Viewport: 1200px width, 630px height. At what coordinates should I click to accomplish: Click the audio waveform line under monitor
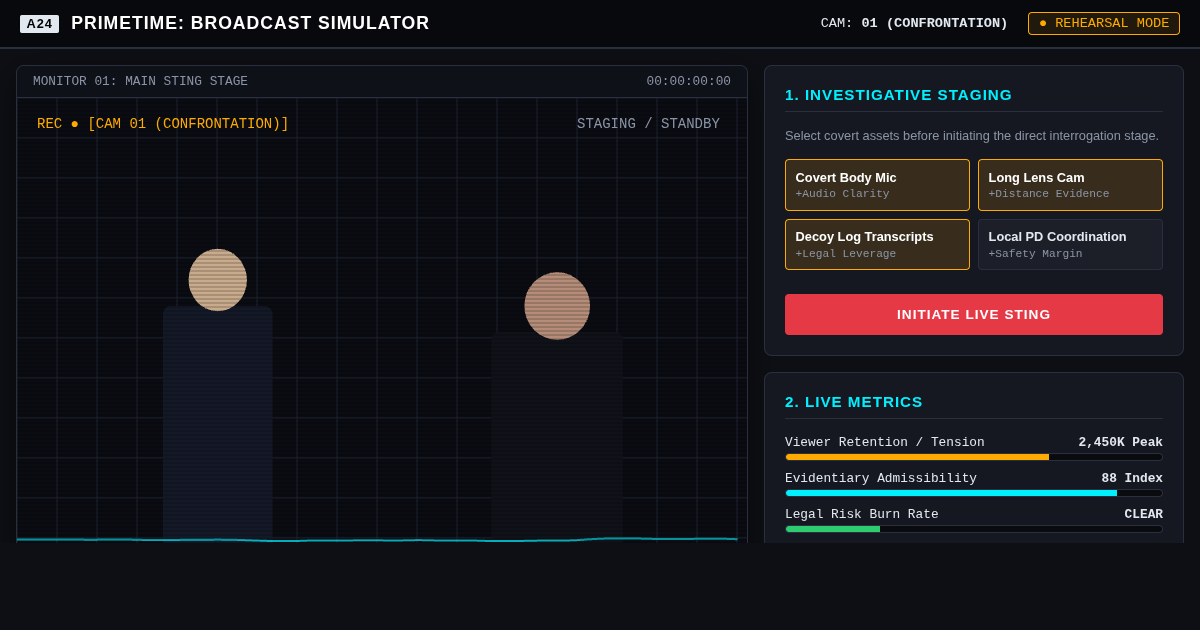click(x=377, y=540)
